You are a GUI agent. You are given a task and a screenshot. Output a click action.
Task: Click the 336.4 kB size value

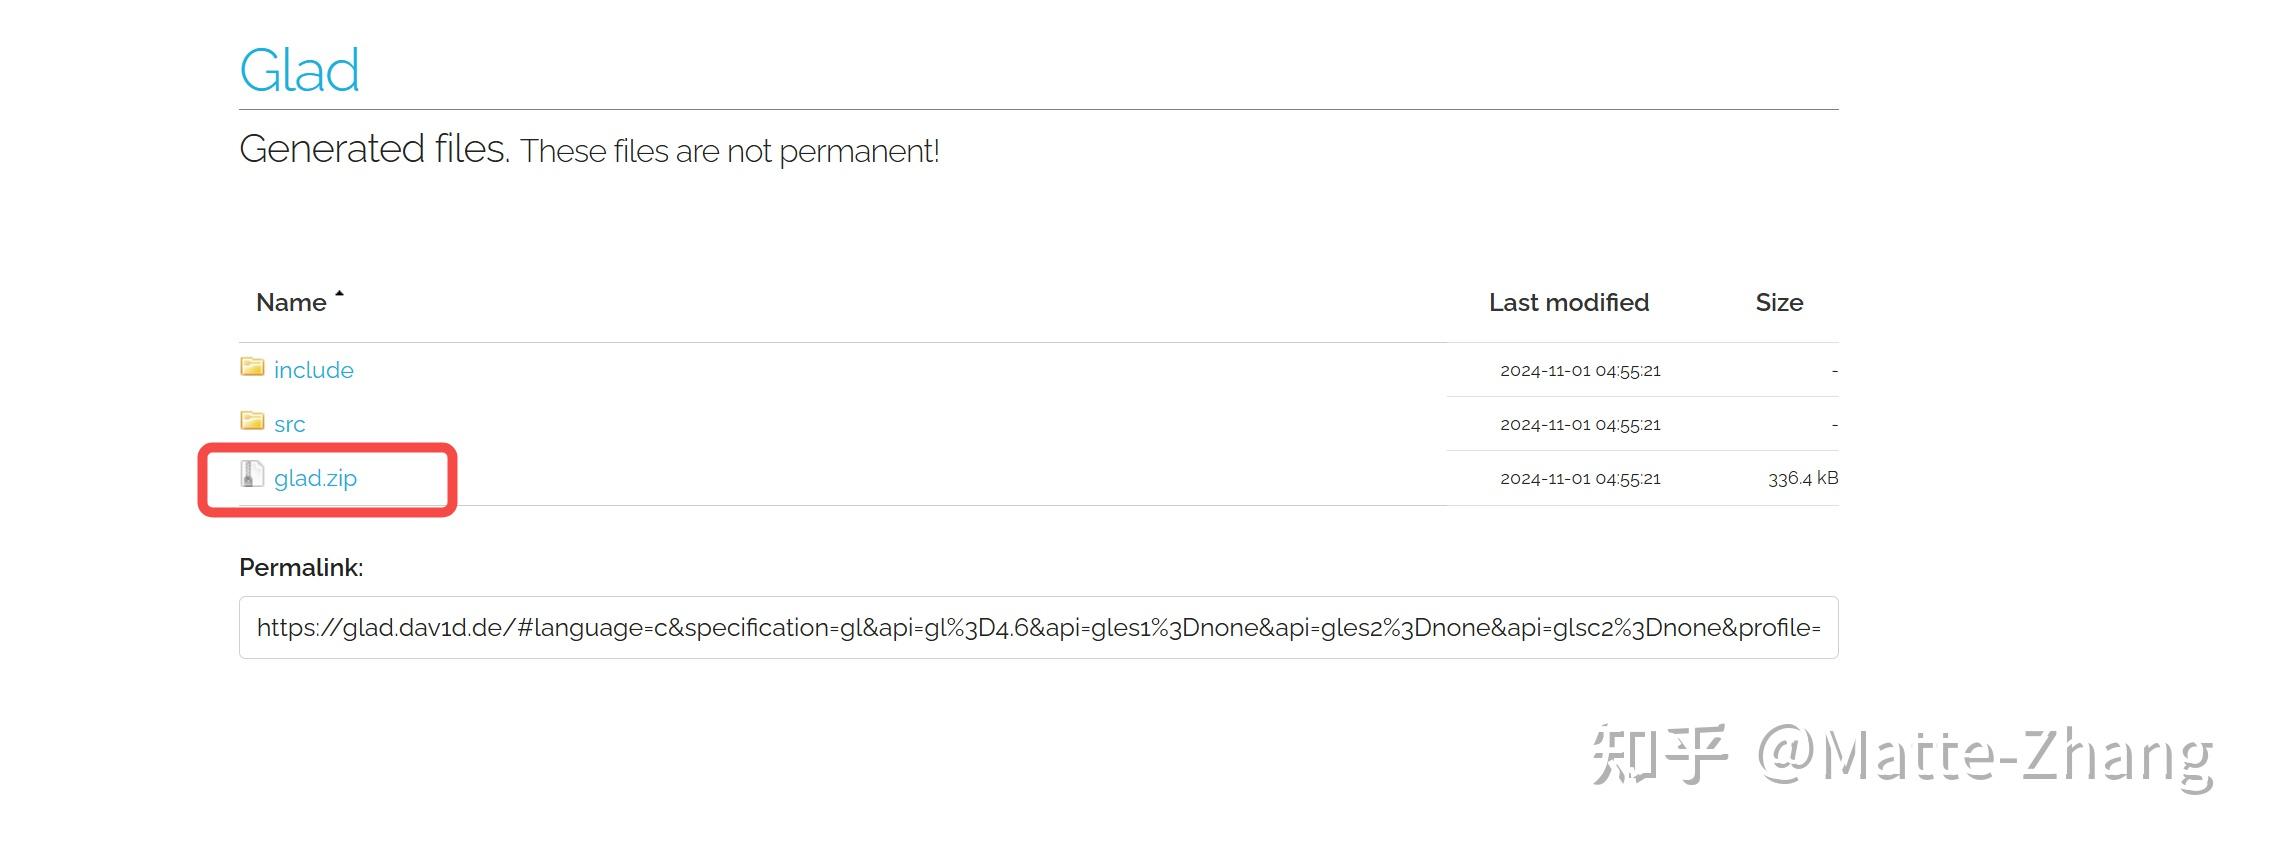pyautogui.click(x=1800, y=477)
